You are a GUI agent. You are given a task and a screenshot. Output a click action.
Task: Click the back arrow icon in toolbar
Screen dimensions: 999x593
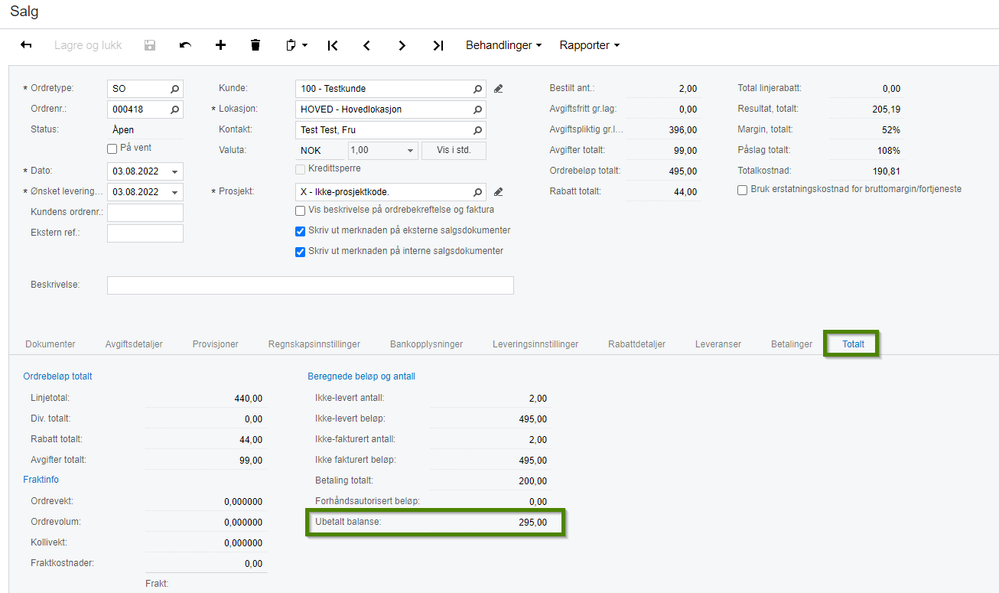26,45
